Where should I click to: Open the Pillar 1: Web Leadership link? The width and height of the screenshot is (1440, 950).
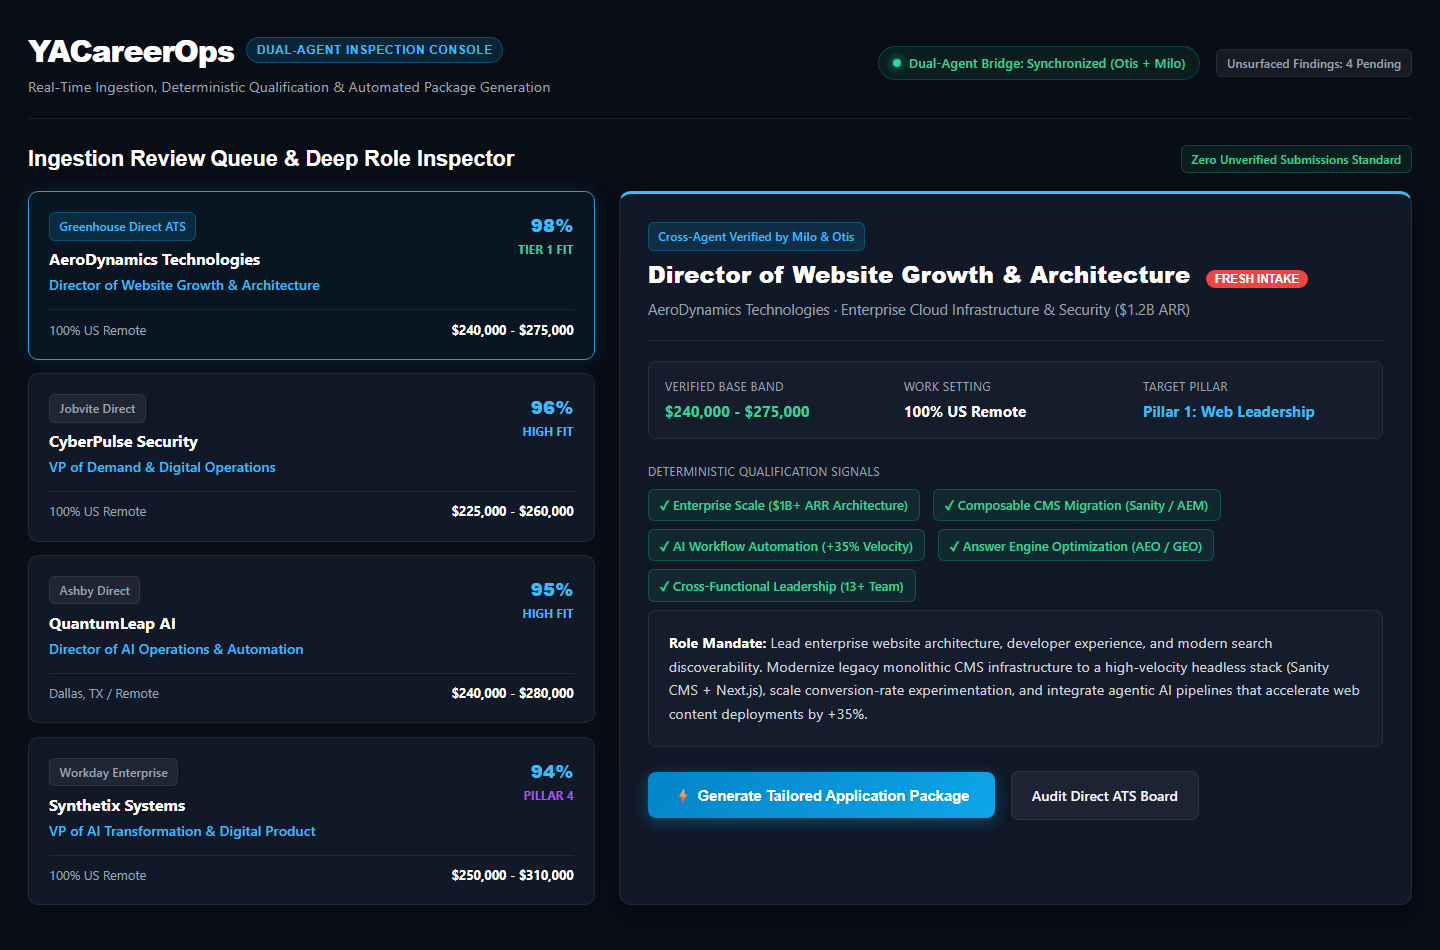pos(1228,412)
